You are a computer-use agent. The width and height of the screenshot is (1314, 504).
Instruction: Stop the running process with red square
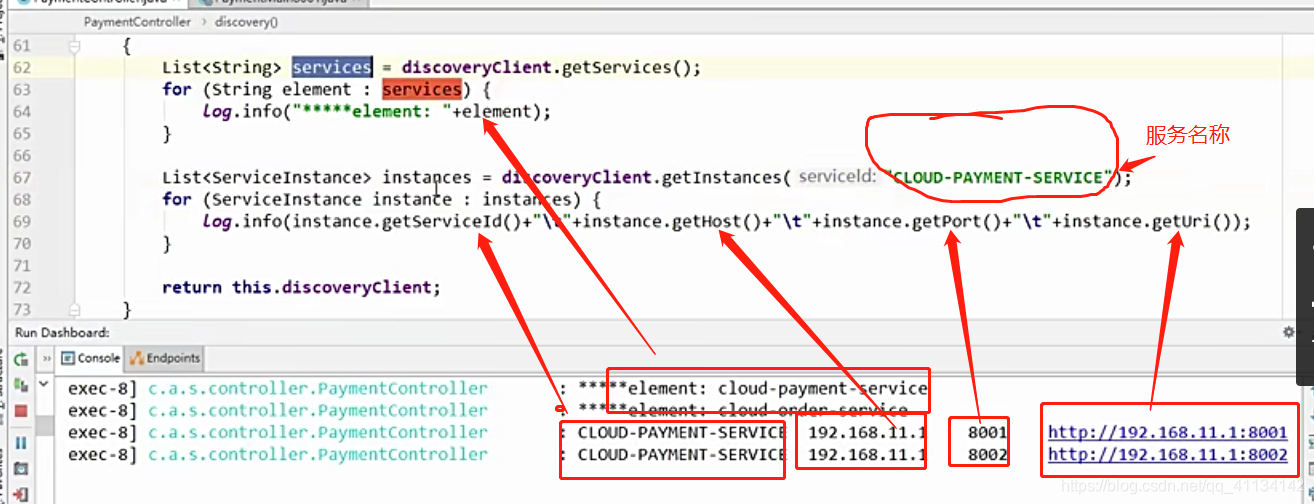[x=20, y=411]
